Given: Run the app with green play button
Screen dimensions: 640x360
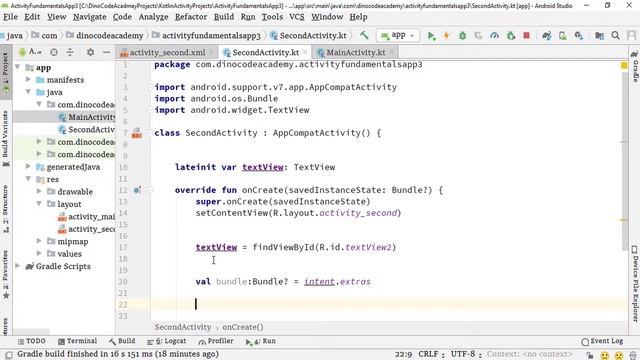Looking at the screenshot, I should pos(431,36).
